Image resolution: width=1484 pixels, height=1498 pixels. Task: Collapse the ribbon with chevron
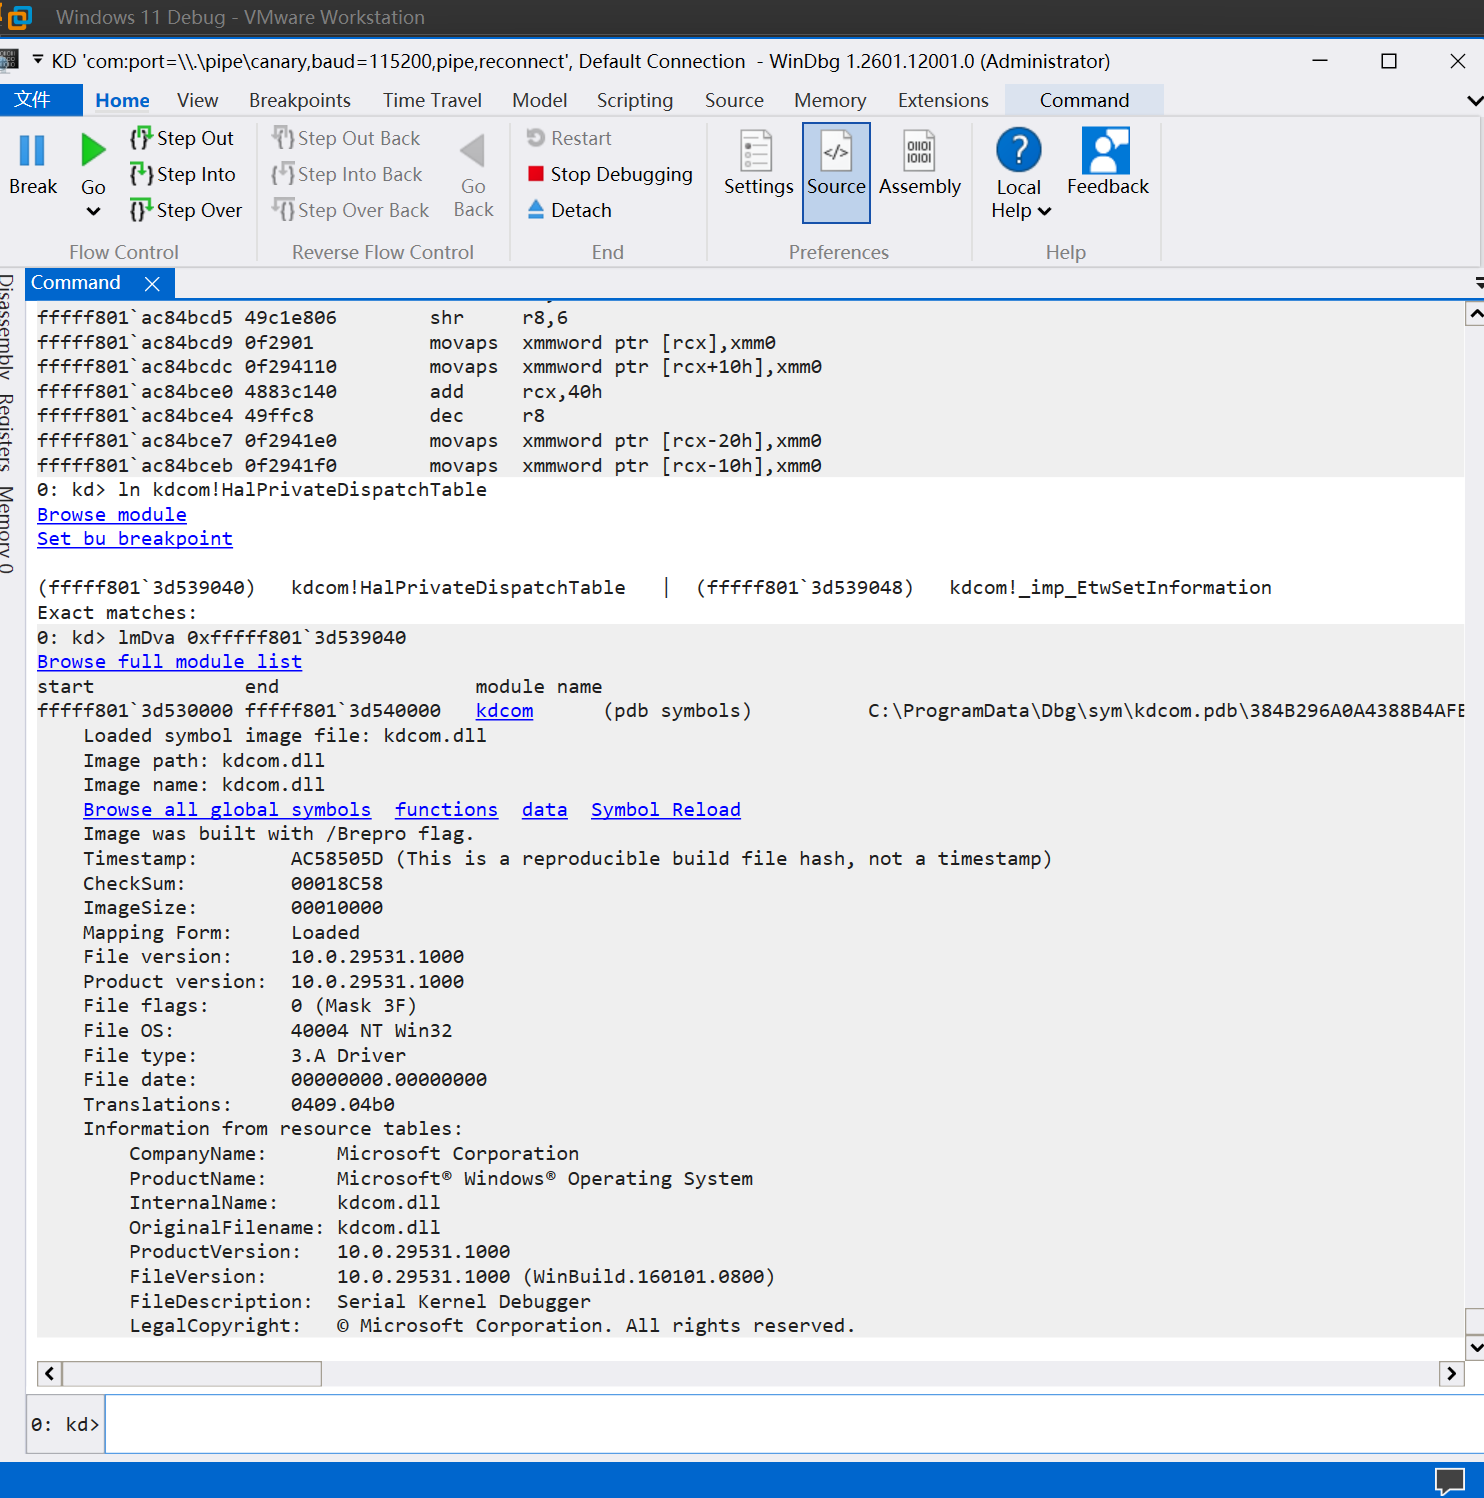click(1474, 100)
